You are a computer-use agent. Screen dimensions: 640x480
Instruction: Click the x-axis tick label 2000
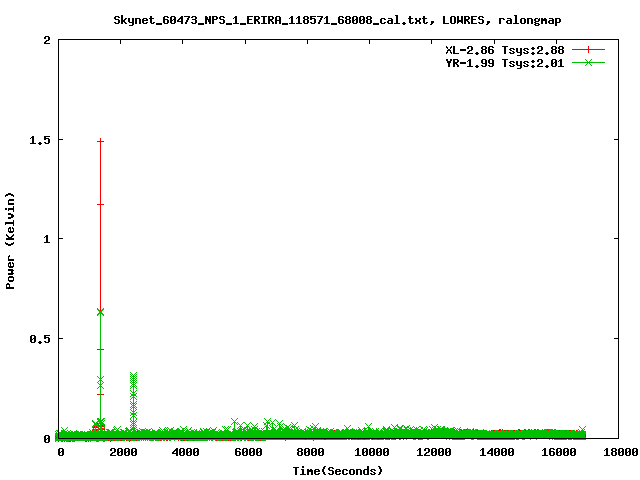[123, 452]
